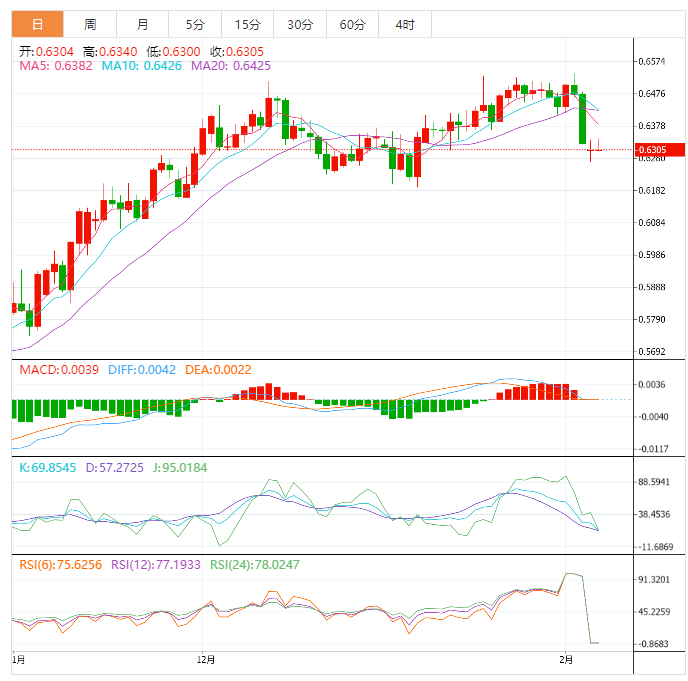Click the DEA:0.0022 value

[x=218, y=370]
